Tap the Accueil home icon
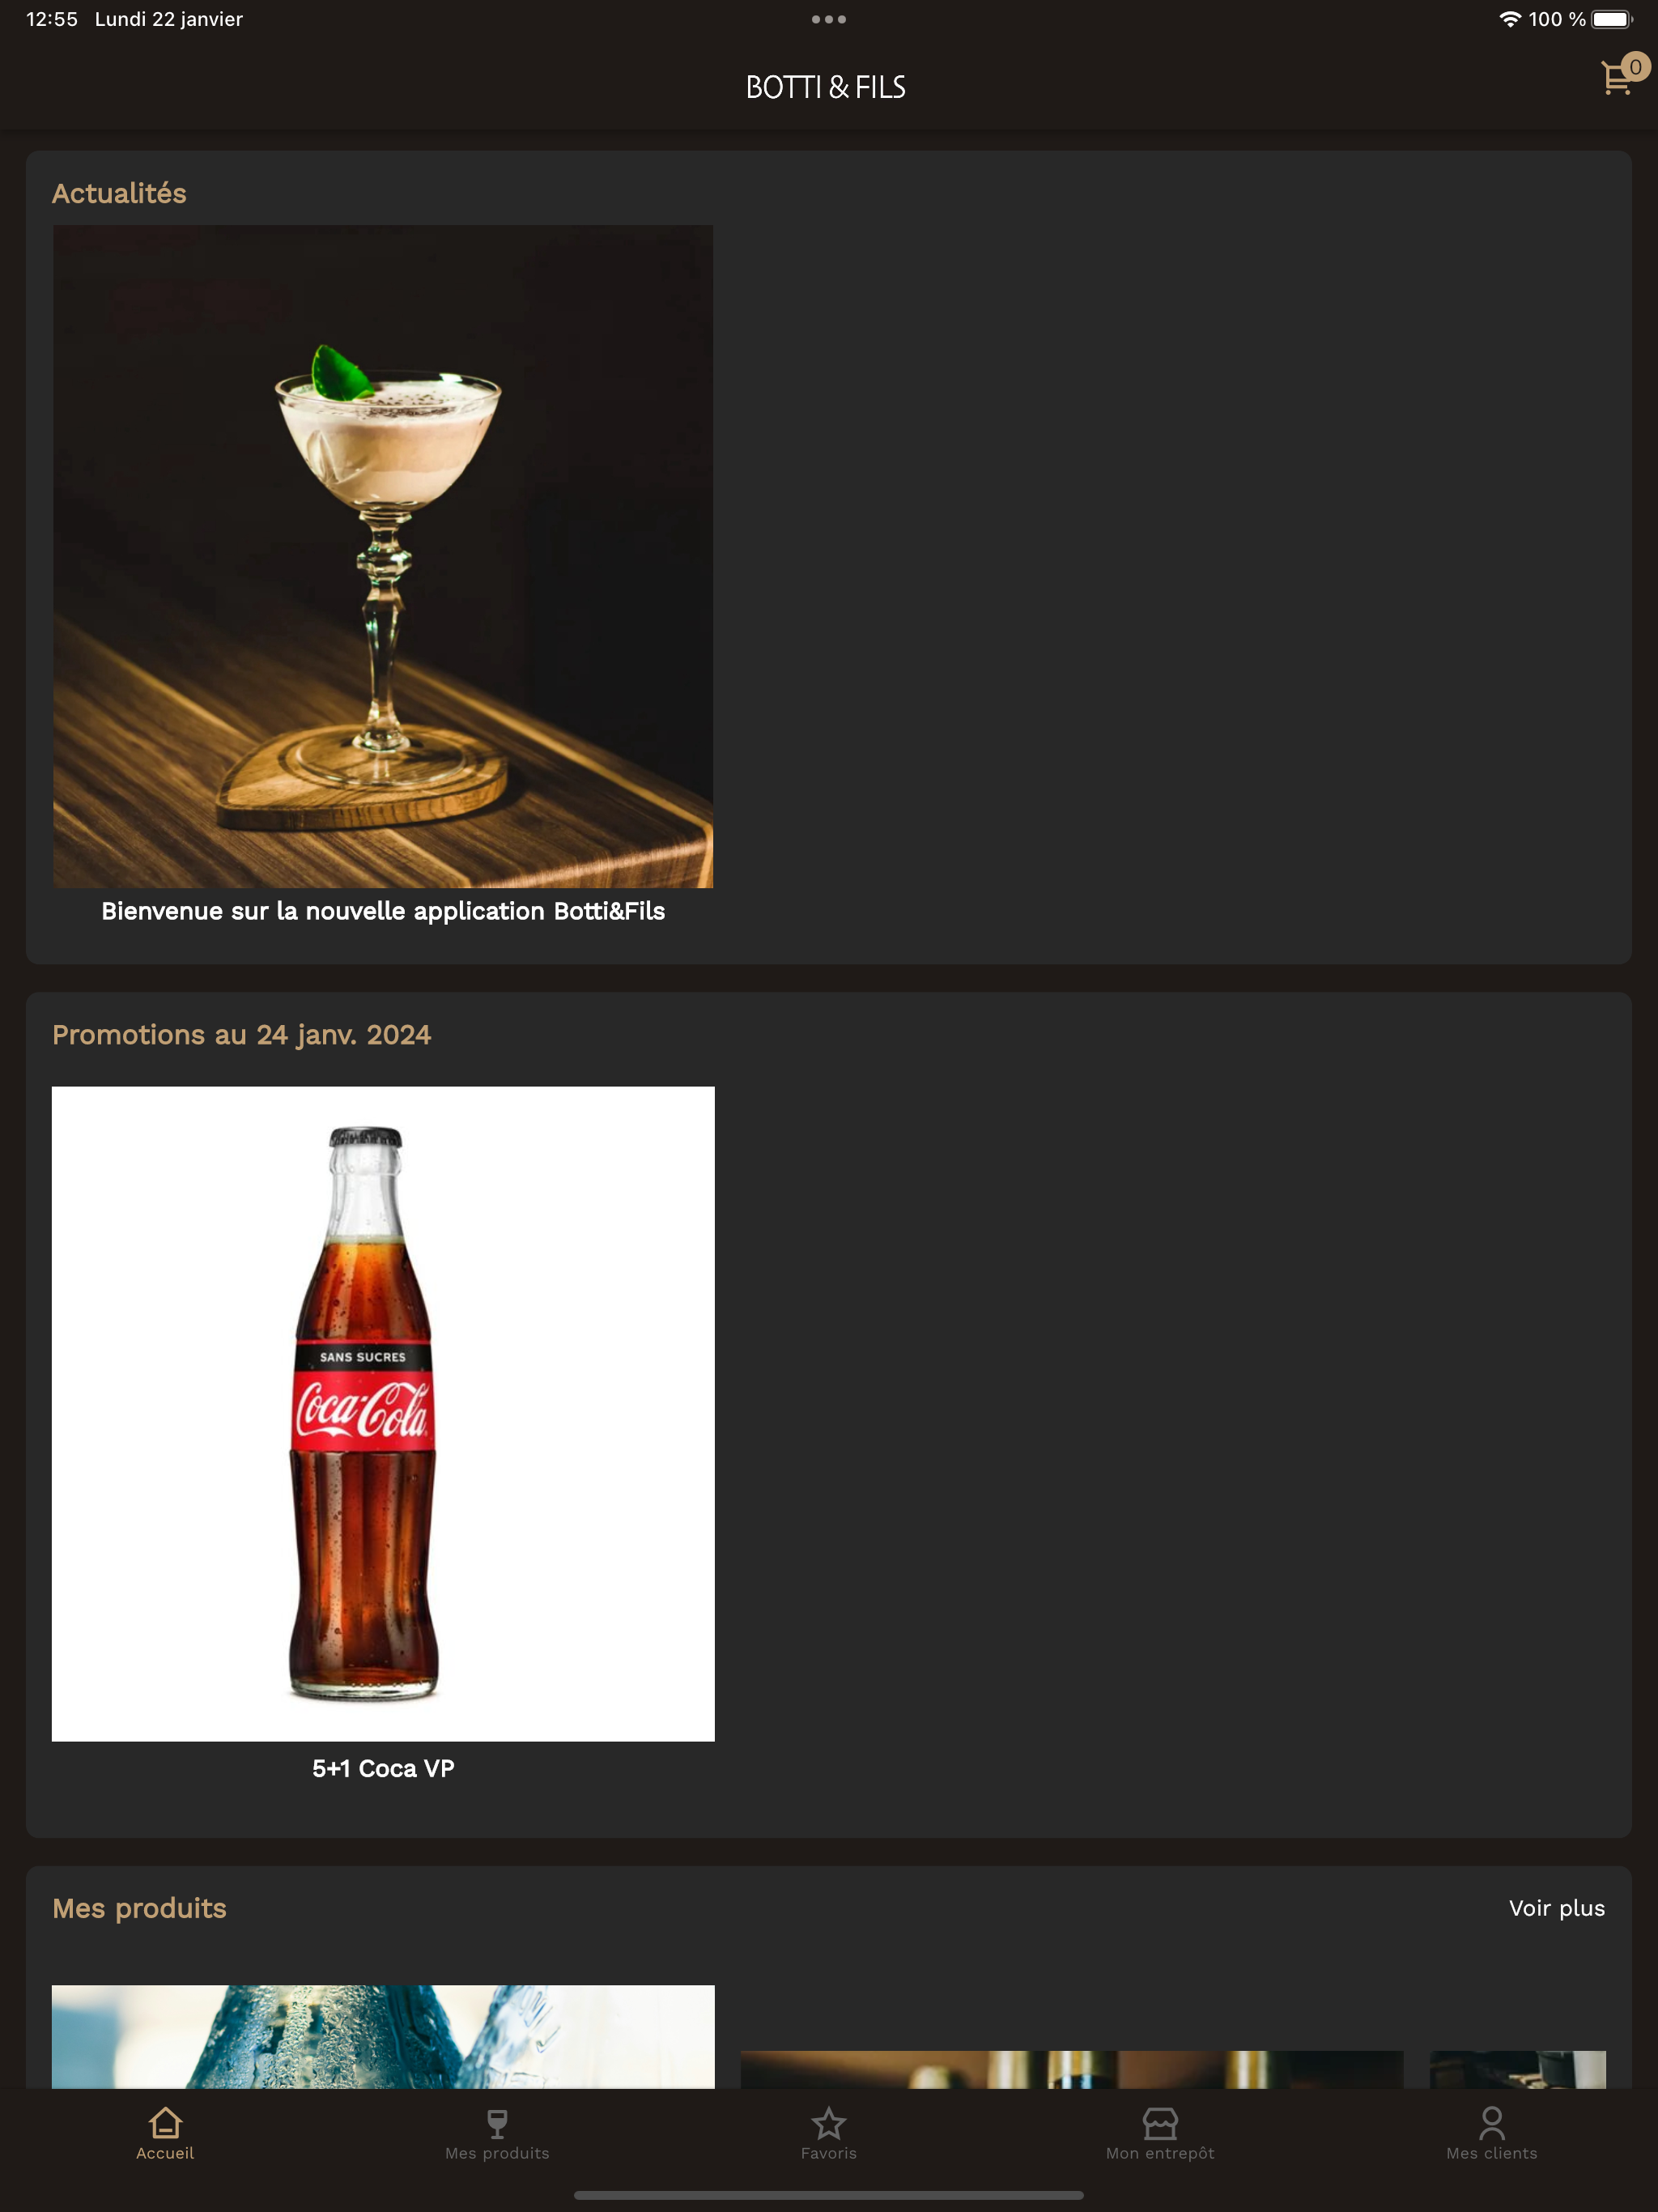Screen dimensions: 1658x2212 pos(165,2121)
